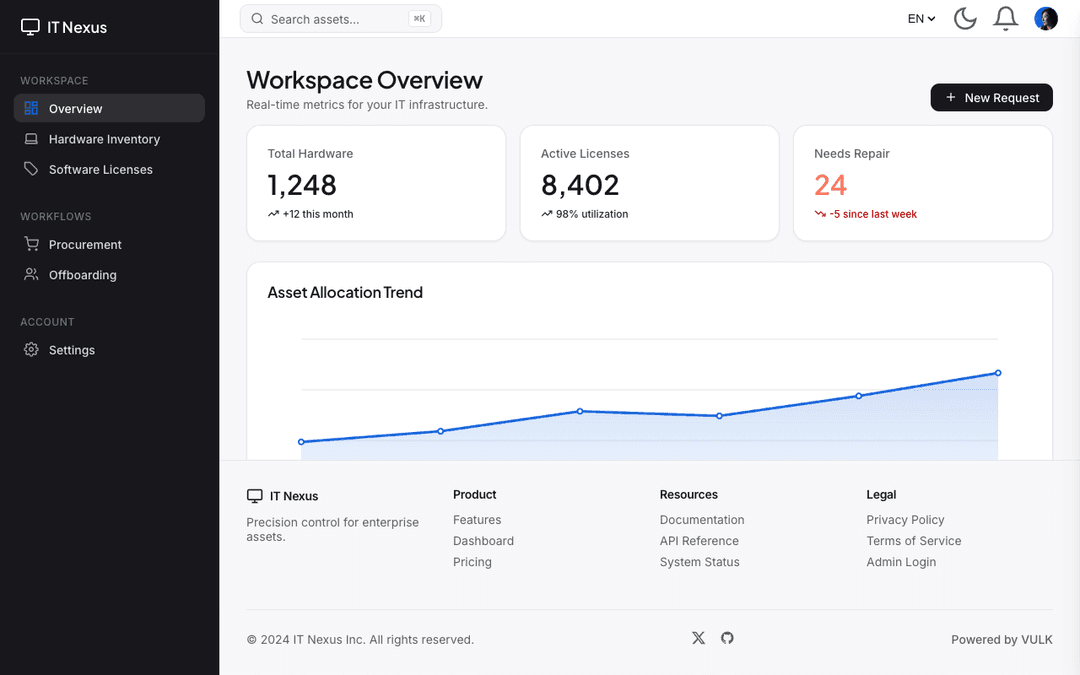Open notifications bell icon
This screenshot has height=675, width=1080.
pos(1006,19)
